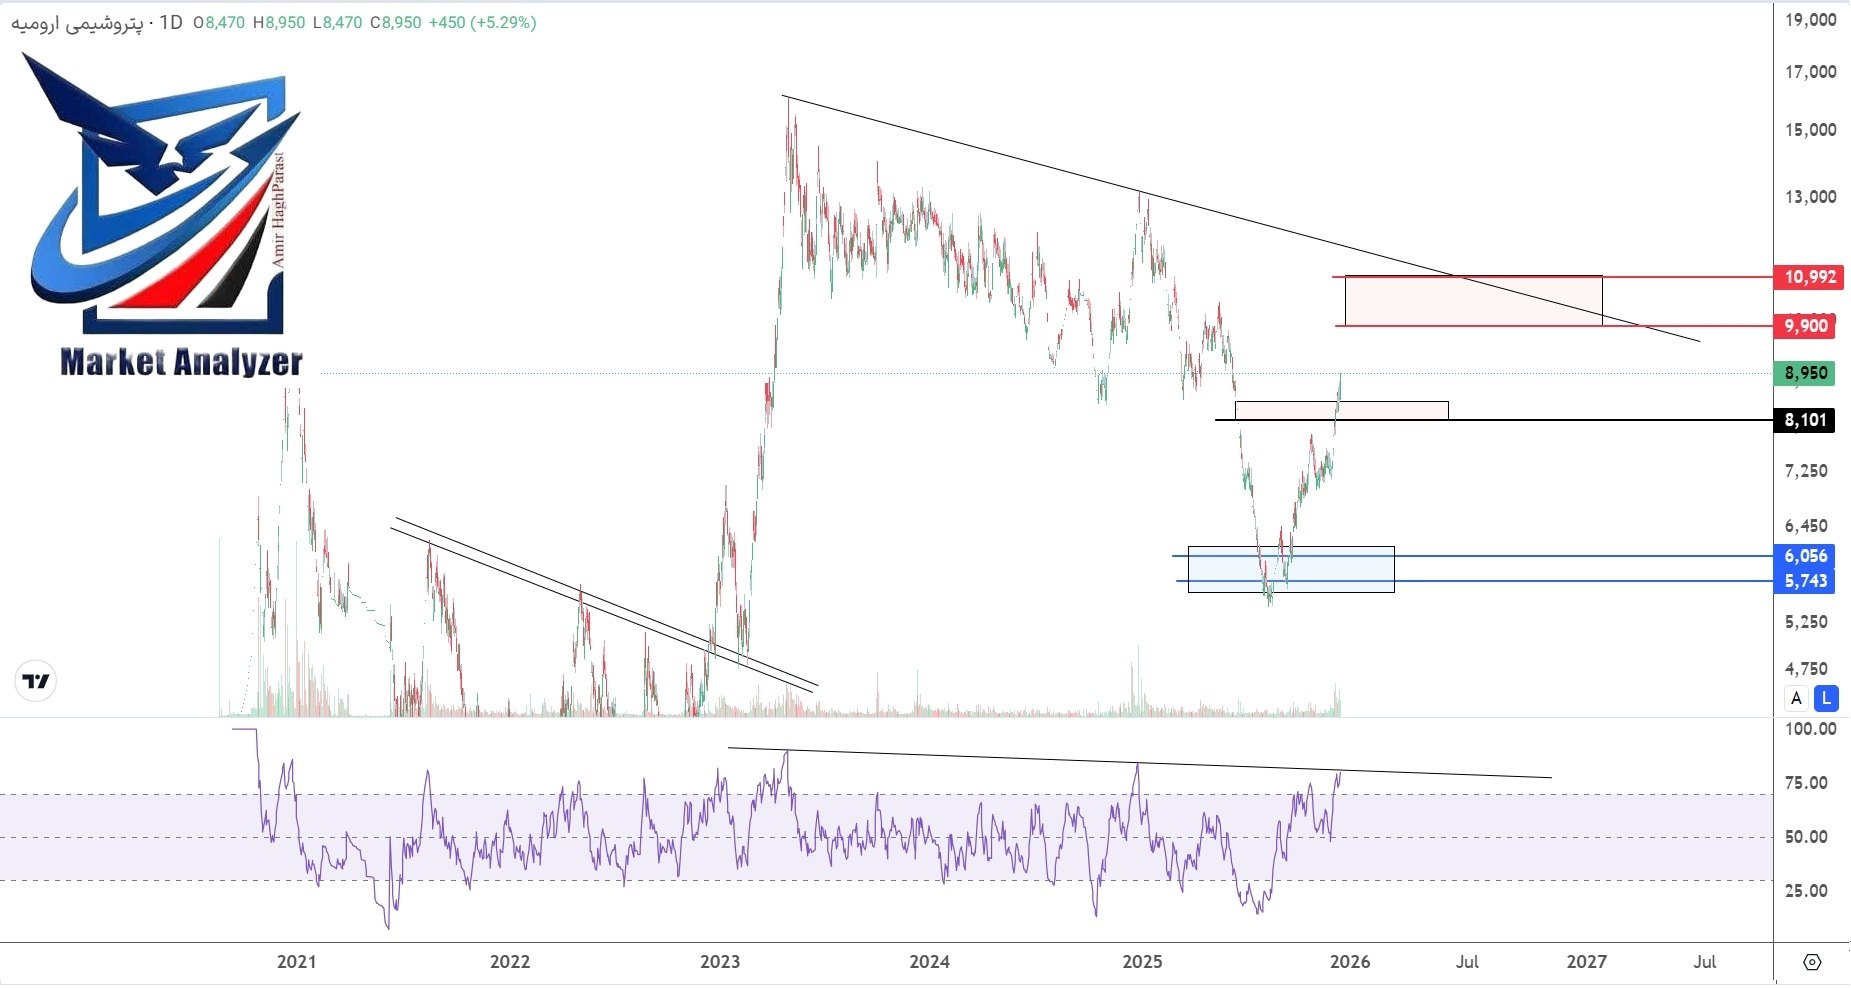Click the 10,992 red price label
This screenshot has height=988, width=1851.
click(x=1809, y=277)
